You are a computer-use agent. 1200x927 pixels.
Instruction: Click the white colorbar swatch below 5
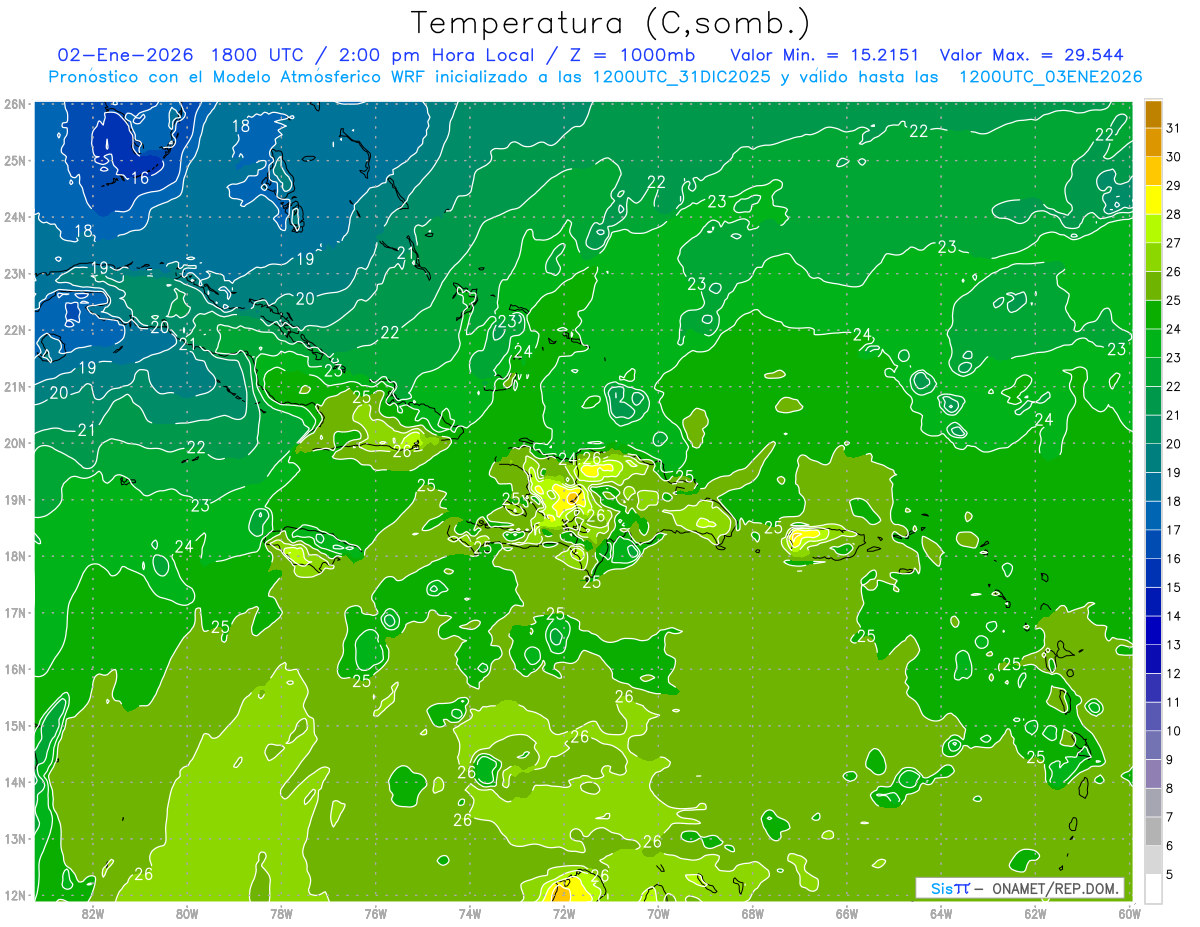[x=1153, y=889]
